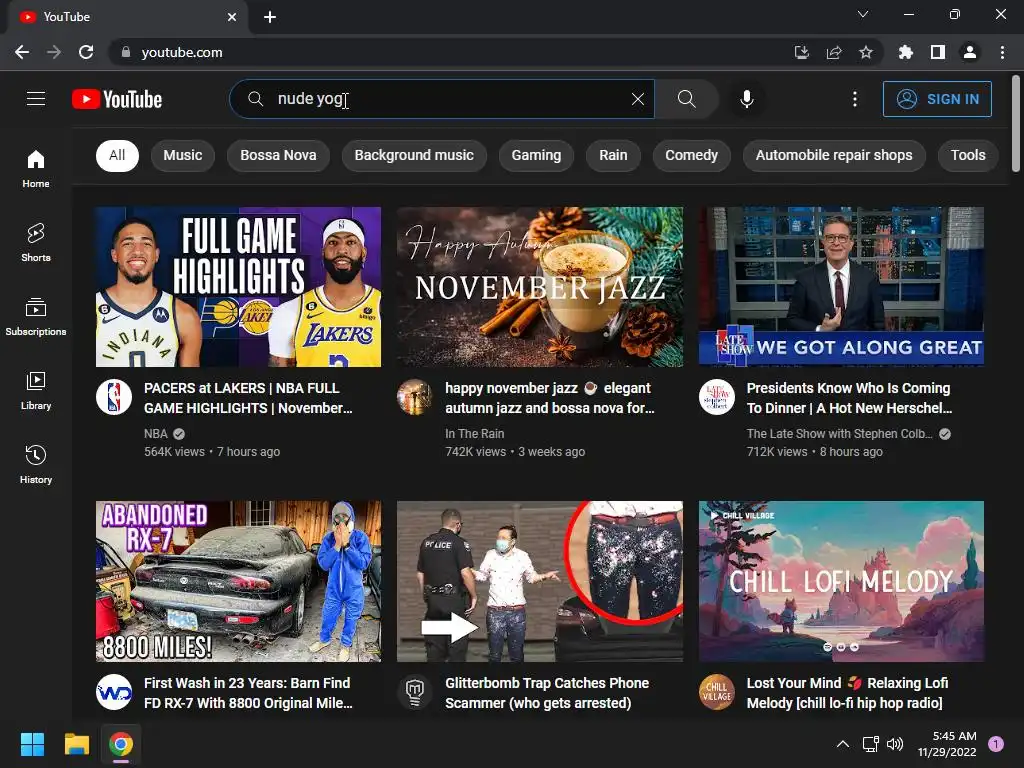Open the Chrome profile icon
Viewport: 1024px width, 768px height.
click(970, 52)
